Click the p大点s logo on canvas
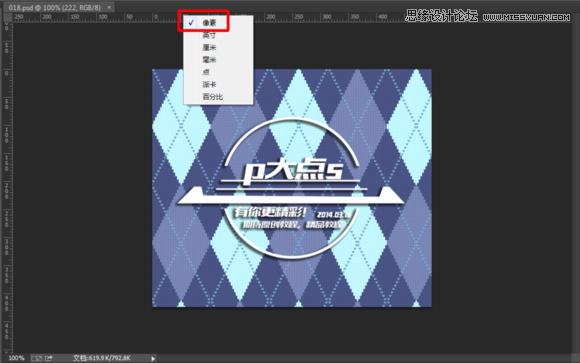580x363 pixels. [293, 172]
